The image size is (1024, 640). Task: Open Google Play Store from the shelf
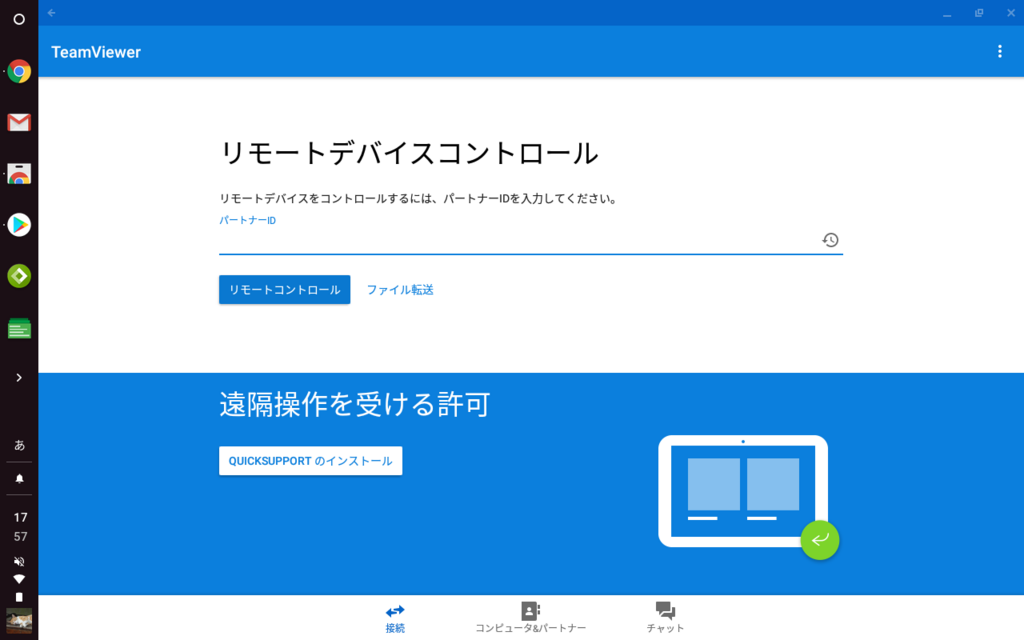click(19, 225)
